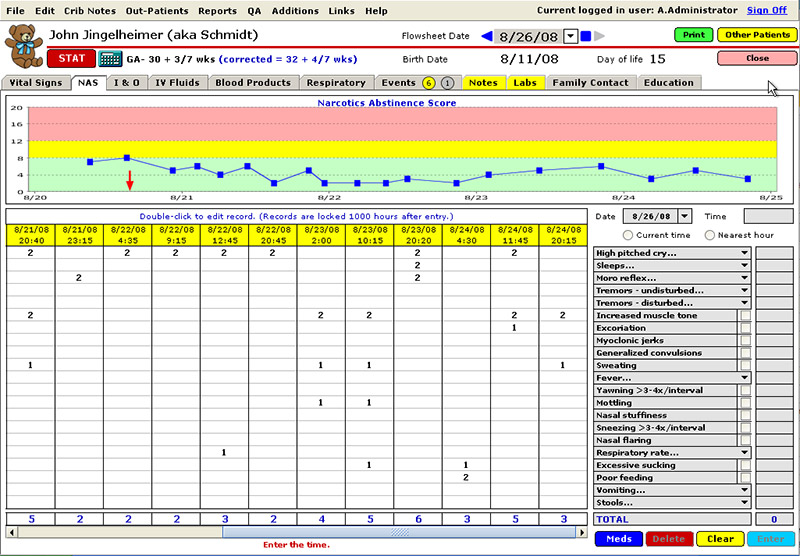Check the Sneezing >3-4x/interval checkbox

745,428
